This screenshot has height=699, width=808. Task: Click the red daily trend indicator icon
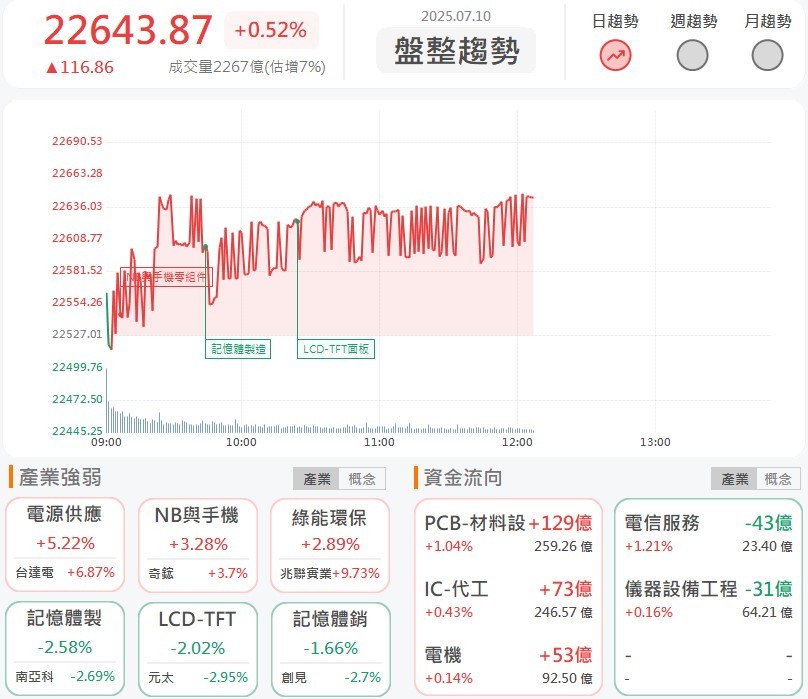click(x=615, y=55)
